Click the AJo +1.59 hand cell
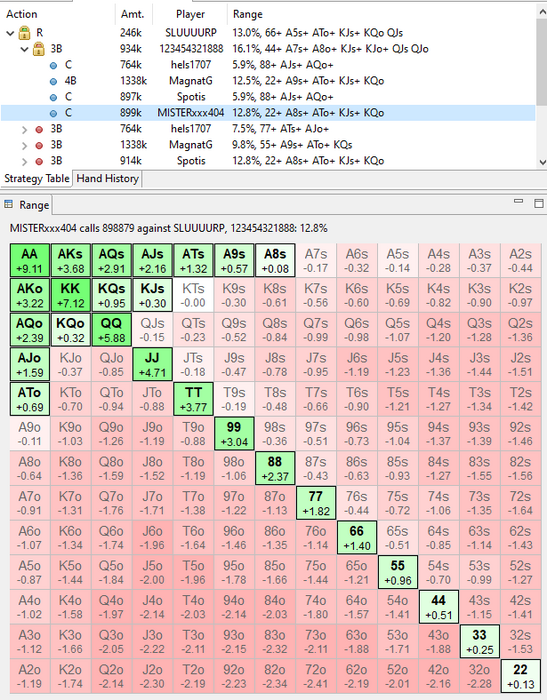The width and height of the screenshot is (547, 700). coord(29,364)
